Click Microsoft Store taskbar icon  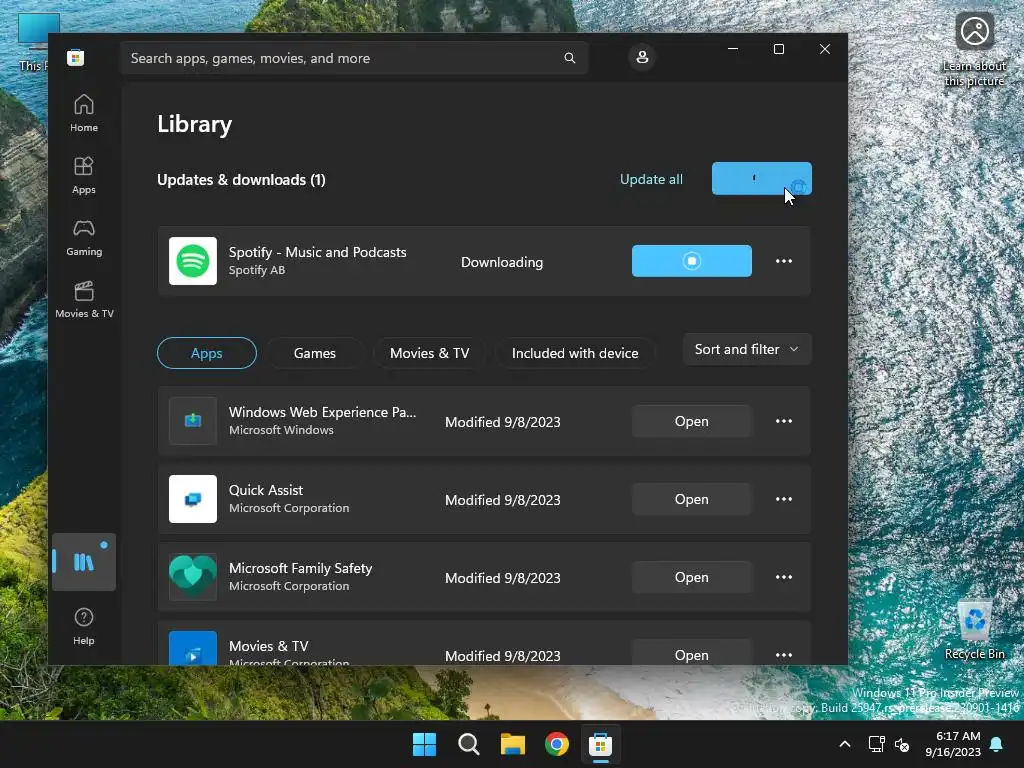click(x=600, y=744)
